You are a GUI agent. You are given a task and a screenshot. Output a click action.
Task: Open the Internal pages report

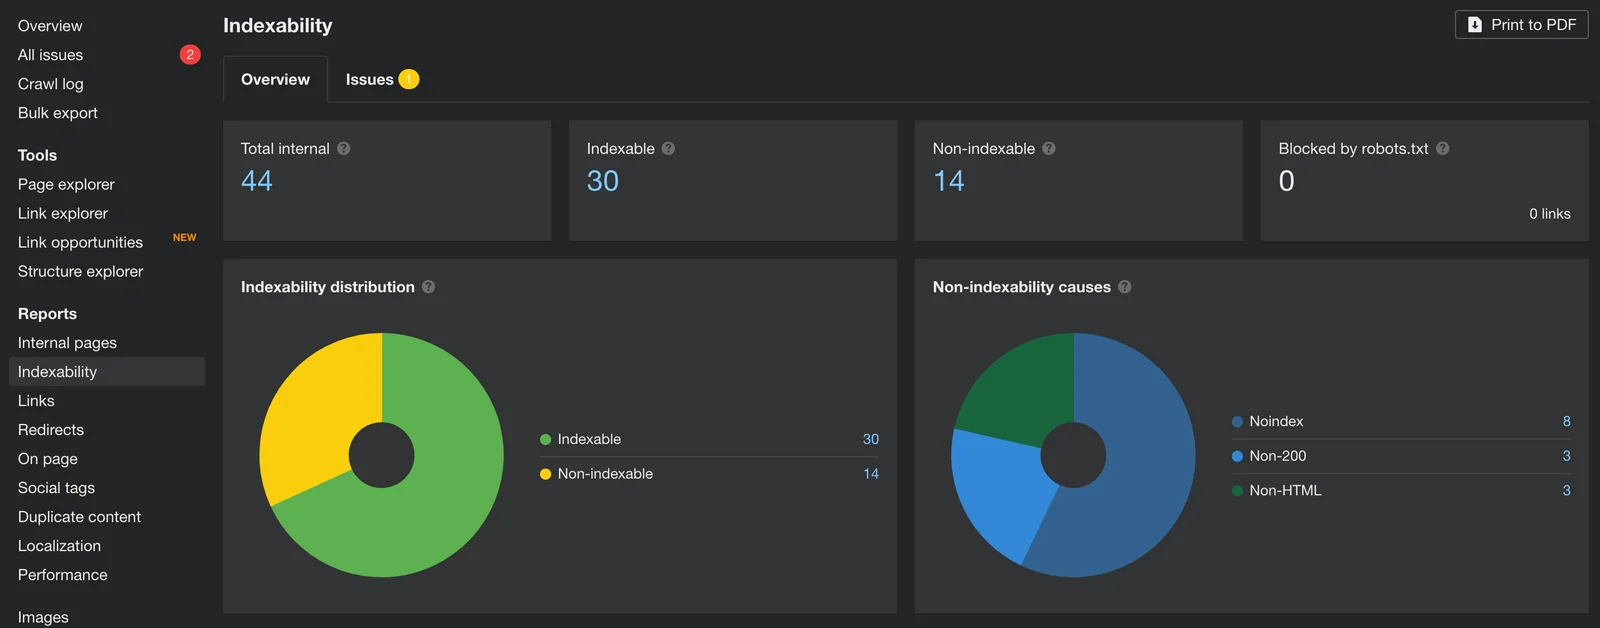click(67, 343)
